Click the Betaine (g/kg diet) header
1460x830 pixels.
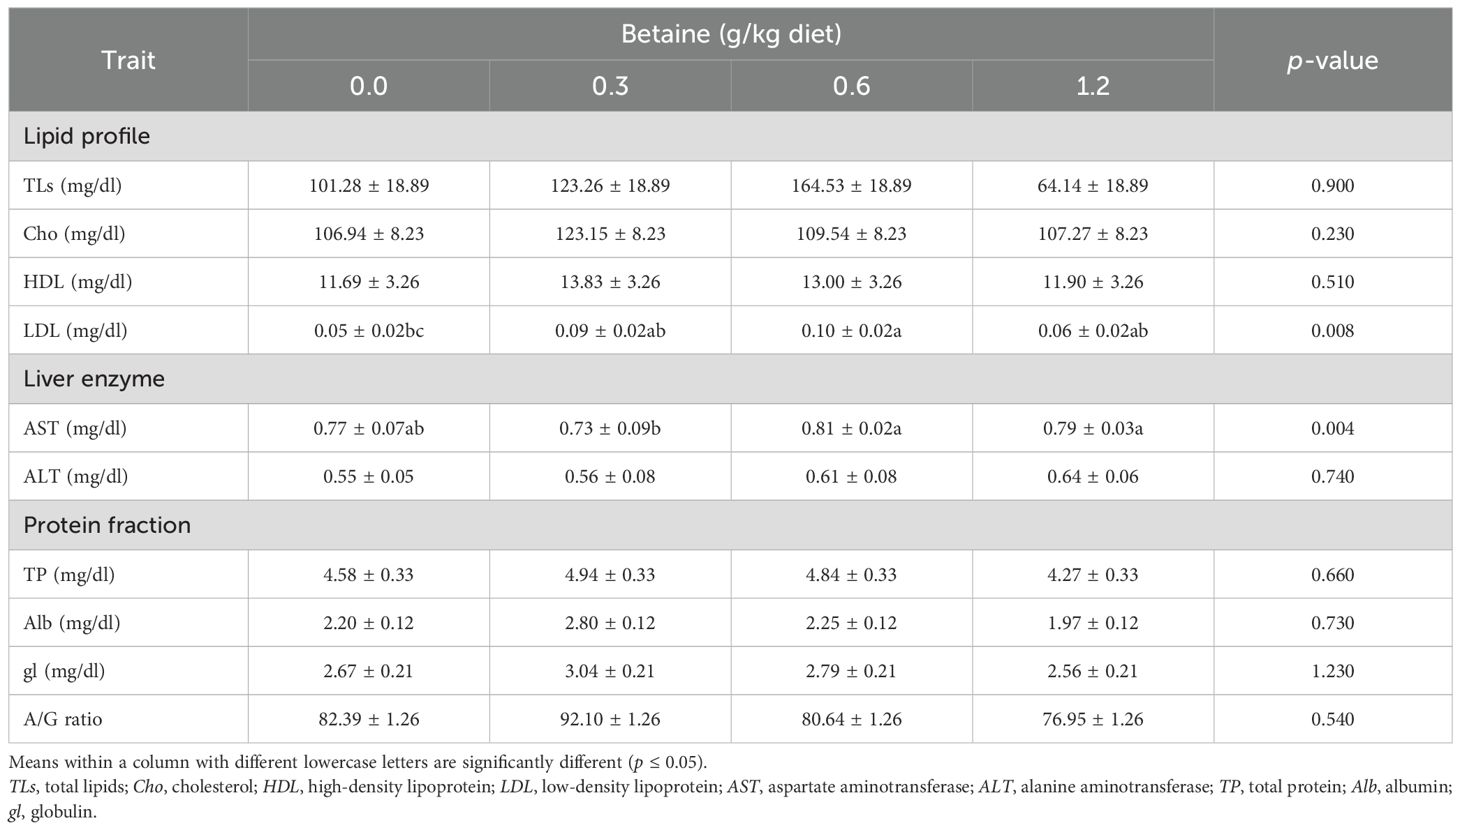pyautogui.click(x=730, y=34)
